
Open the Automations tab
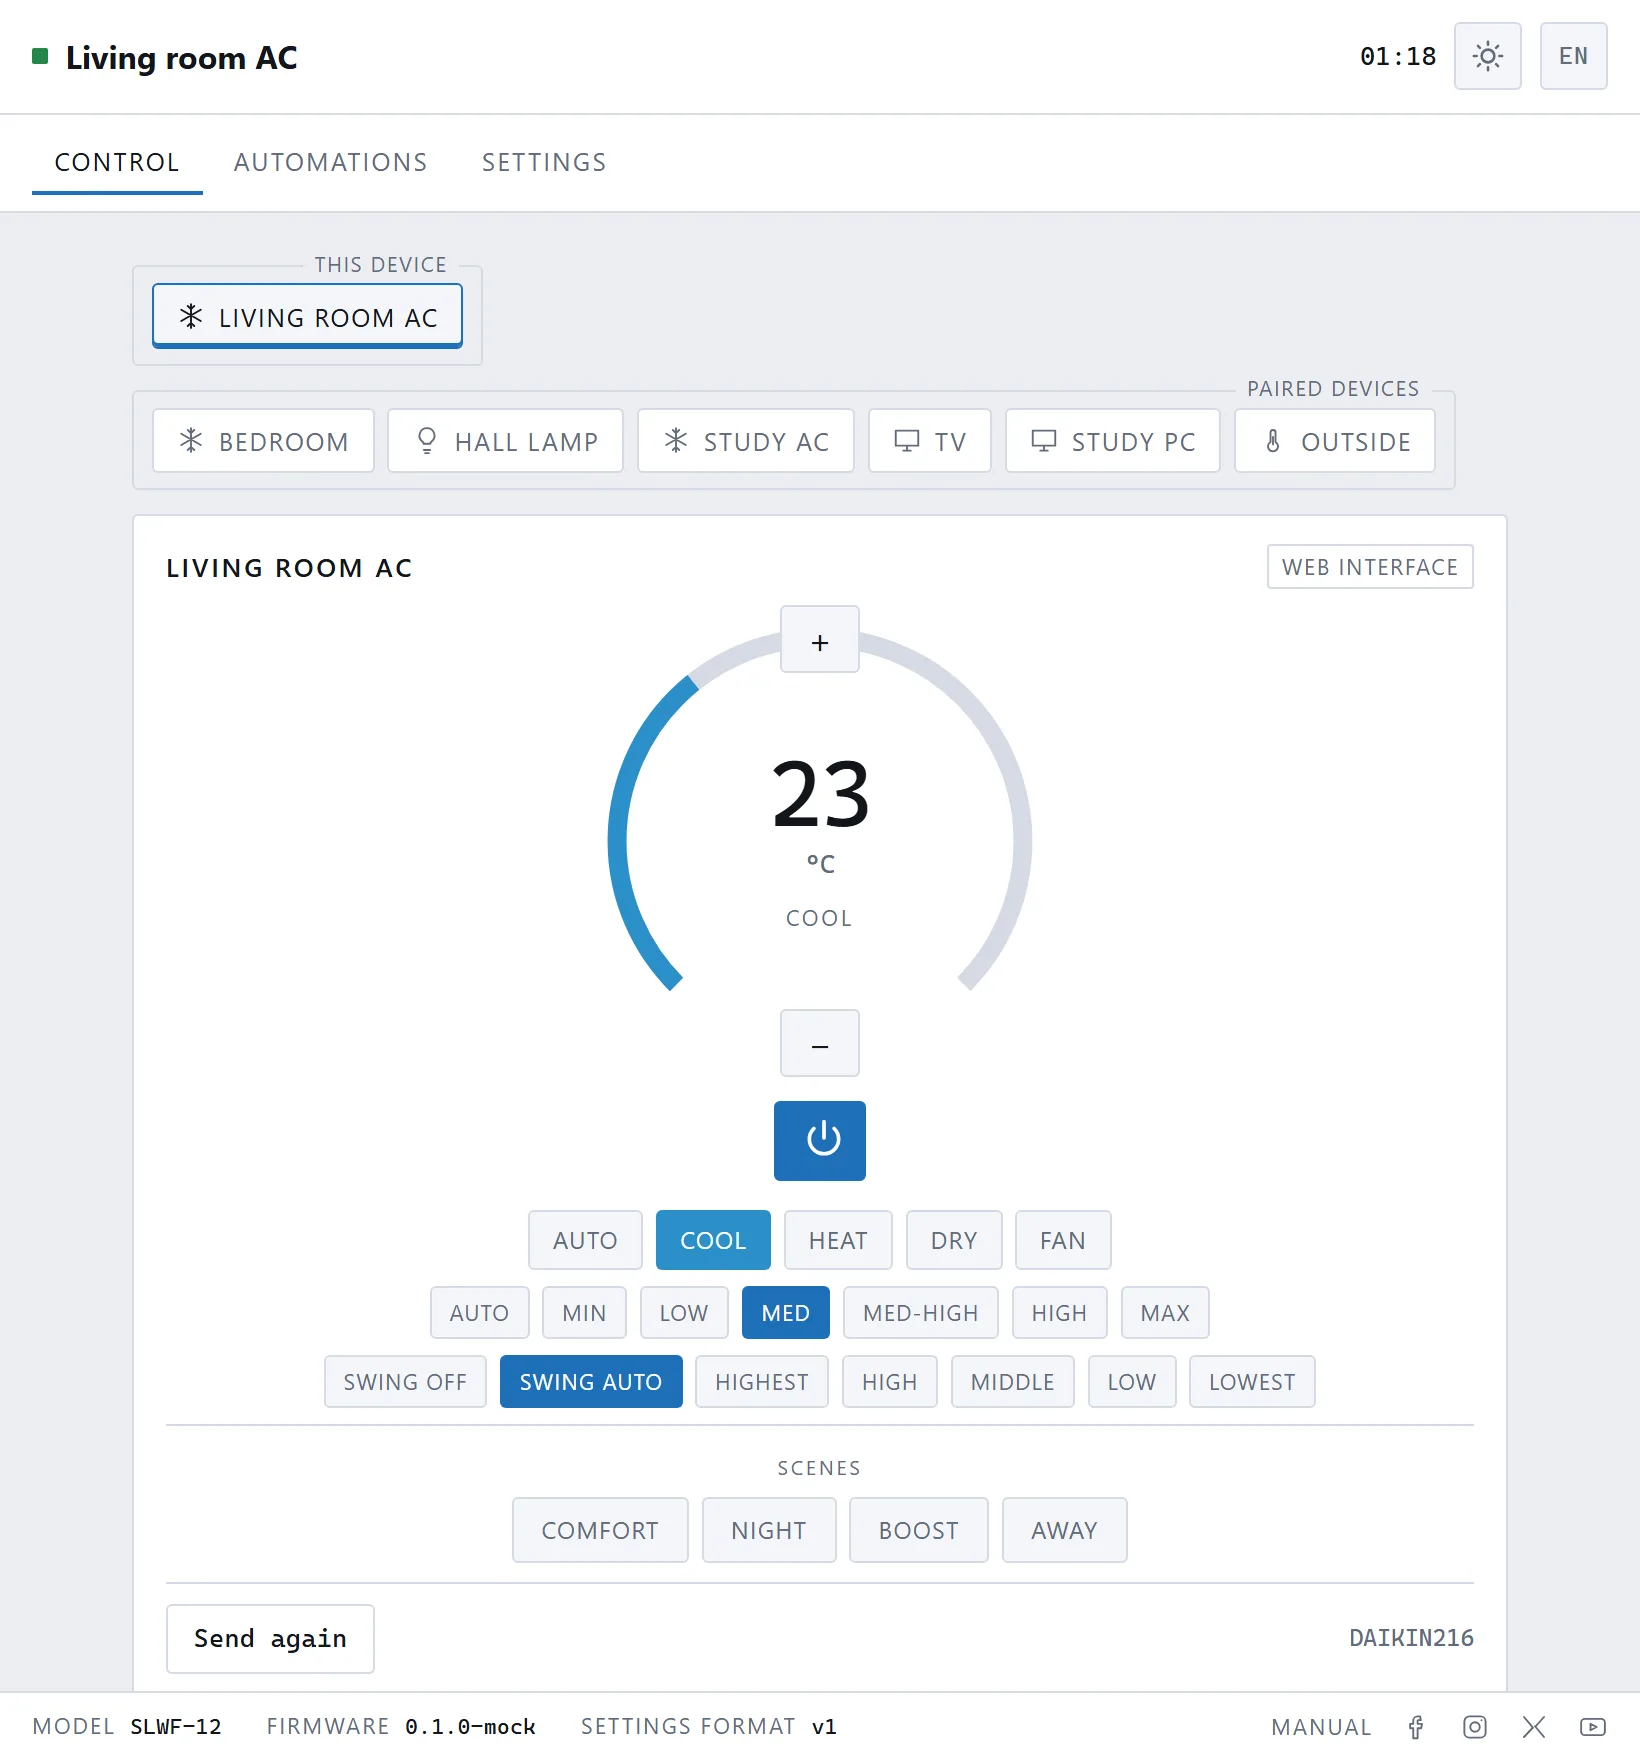click(330, 163)
